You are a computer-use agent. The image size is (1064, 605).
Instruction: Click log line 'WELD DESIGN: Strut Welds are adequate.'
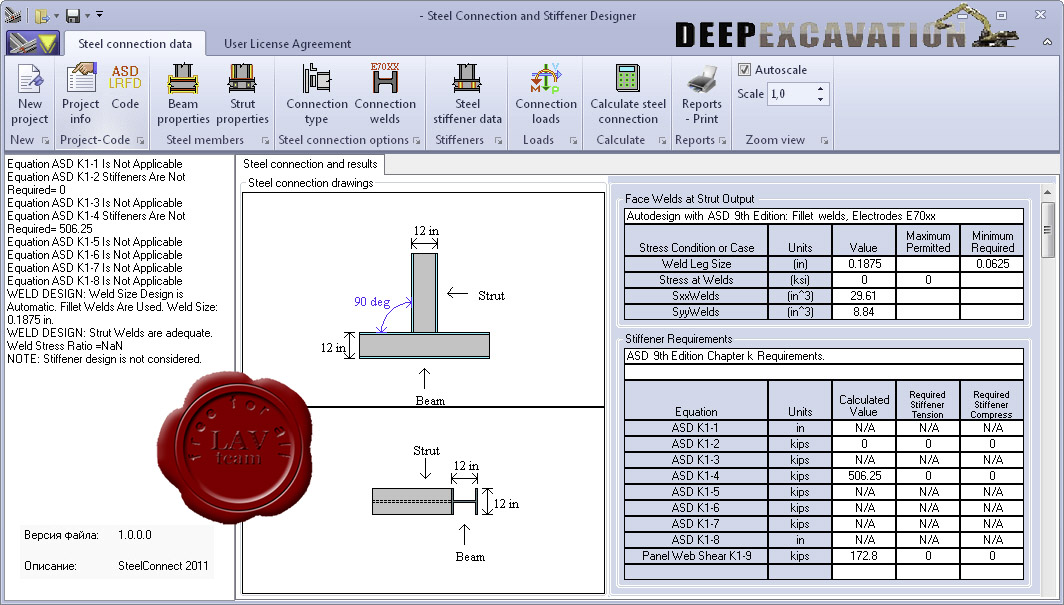pyautogui.click(x=109, y=333)
